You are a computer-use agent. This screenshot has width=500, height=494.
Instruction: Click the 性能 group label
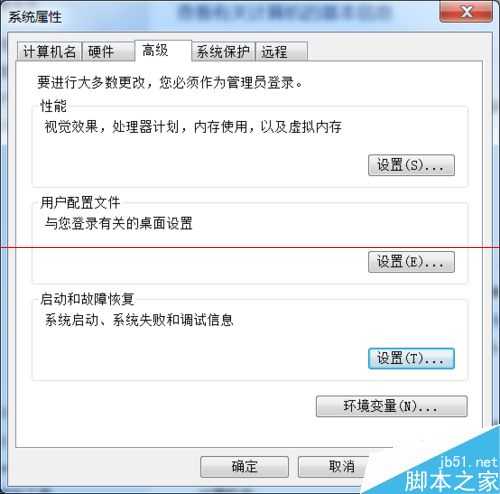[53, 106]
